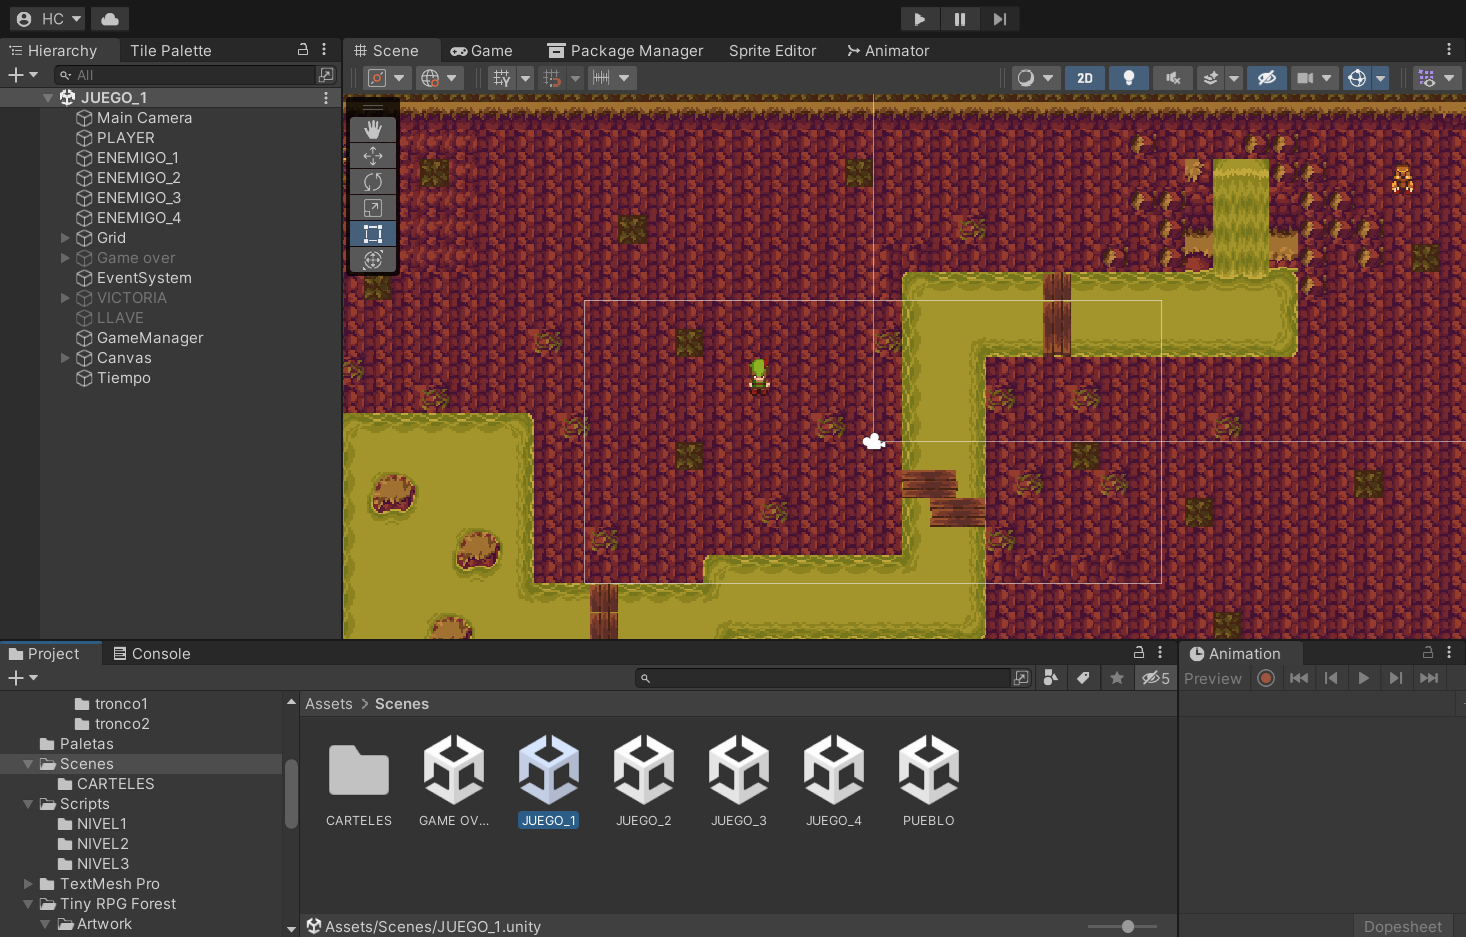Expand the Grid object in Hierarchy
The image size is (1466, 937).
tap(65, 238)
